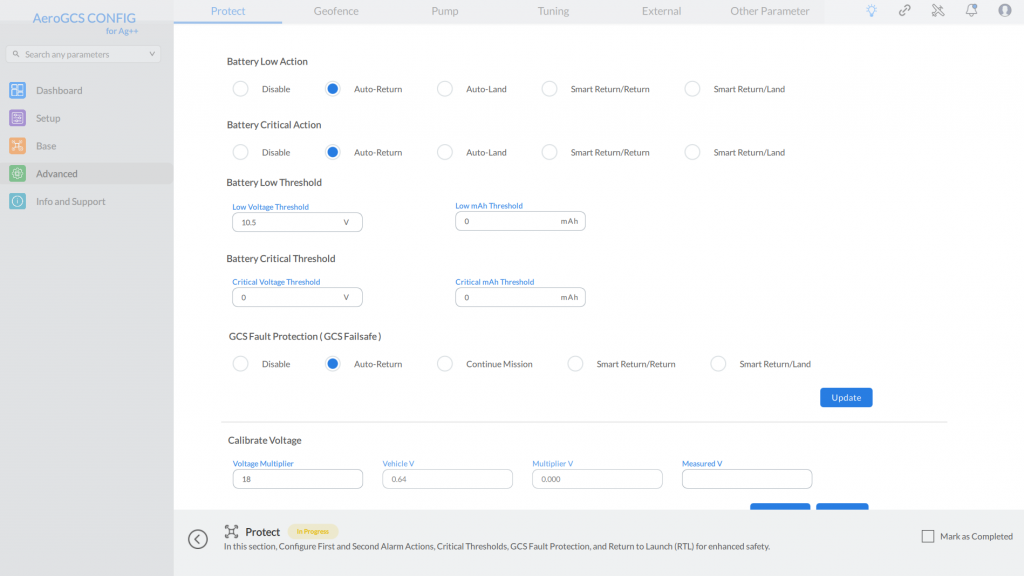The height and width of the screenshot is (576, 1024).
Task: Check the Mark as Completed checkbox
Action: 928,536
